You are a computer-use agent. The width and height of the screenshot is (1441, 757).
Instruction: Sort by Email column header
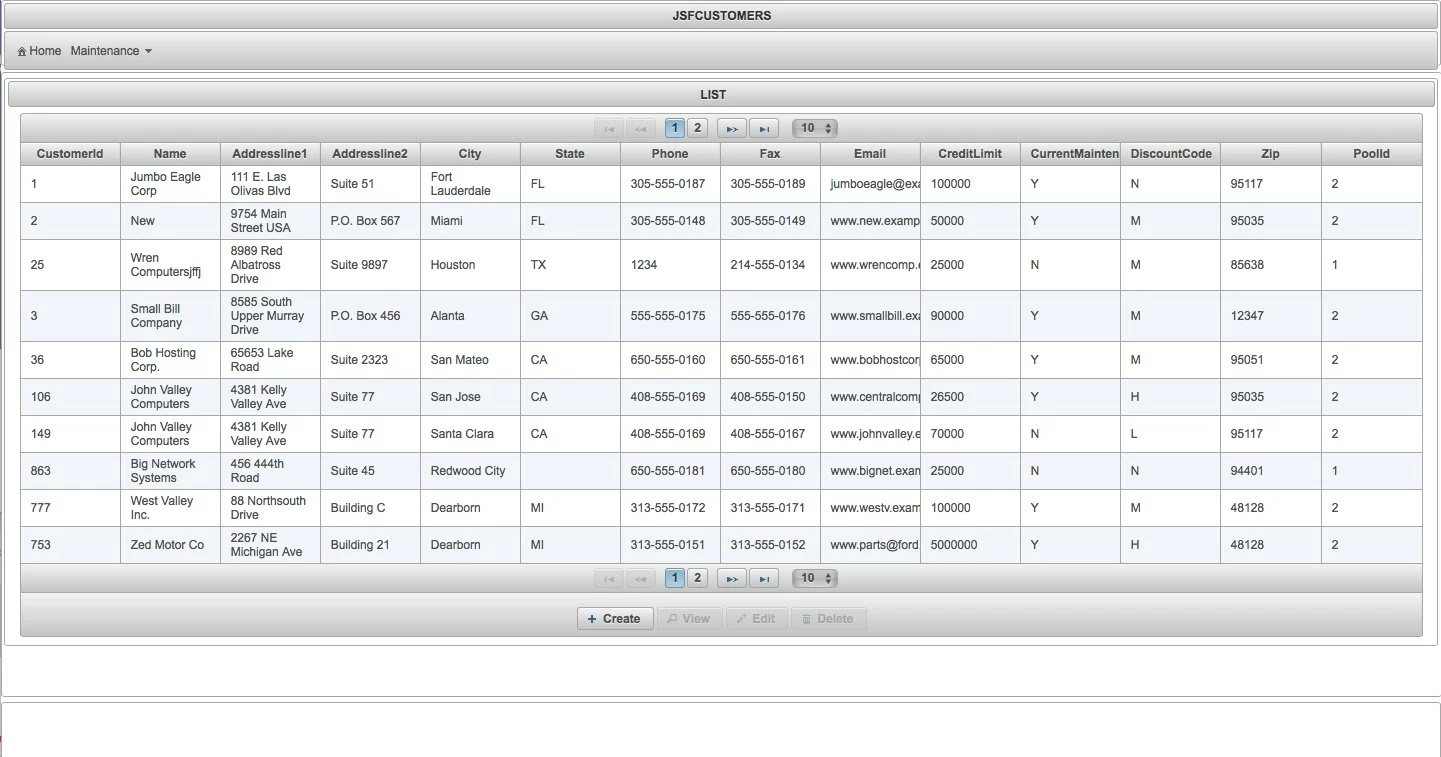(x=870, y=154)
